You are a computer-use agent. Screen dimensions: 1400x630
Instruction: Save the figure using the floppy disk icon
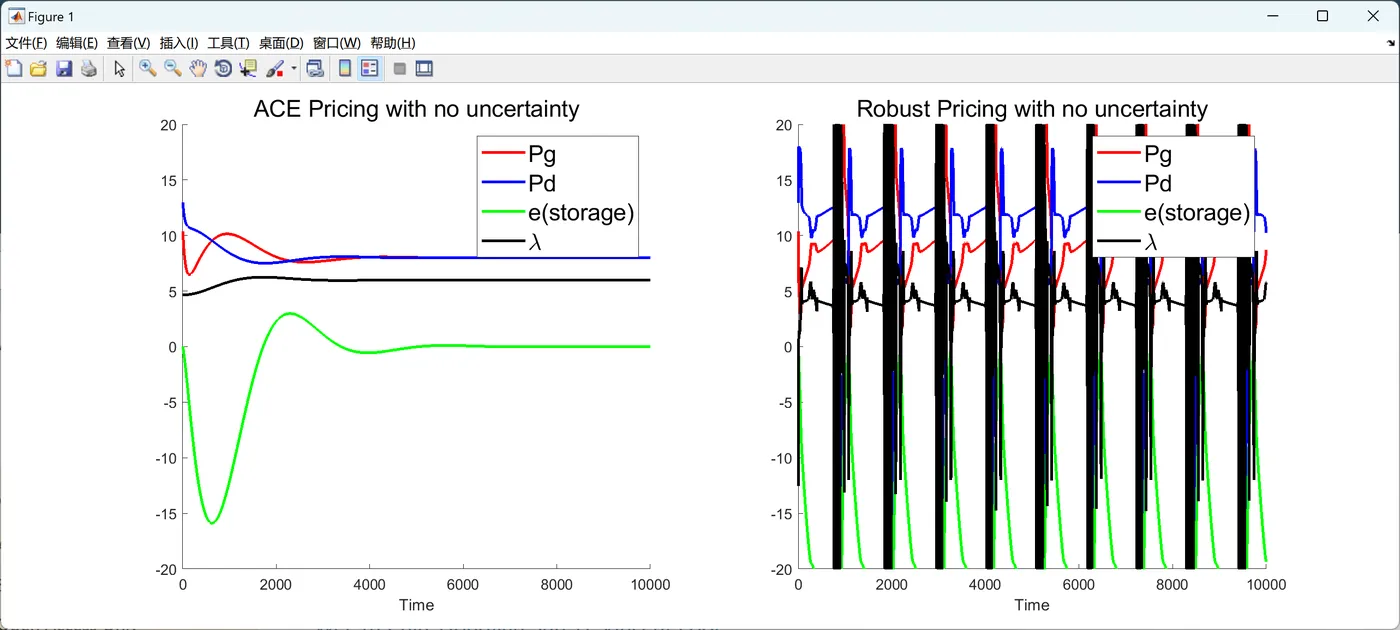[64, 69]
